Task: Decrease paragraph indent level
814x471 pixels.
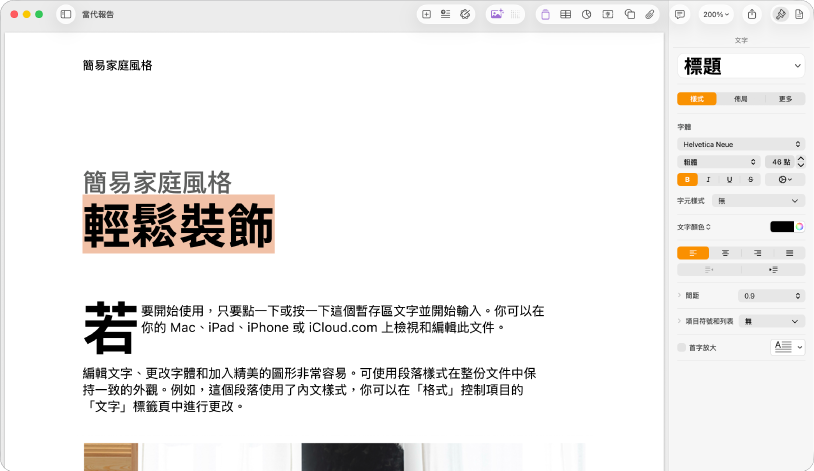Action: pyautogui.click(x=709, y=270)
